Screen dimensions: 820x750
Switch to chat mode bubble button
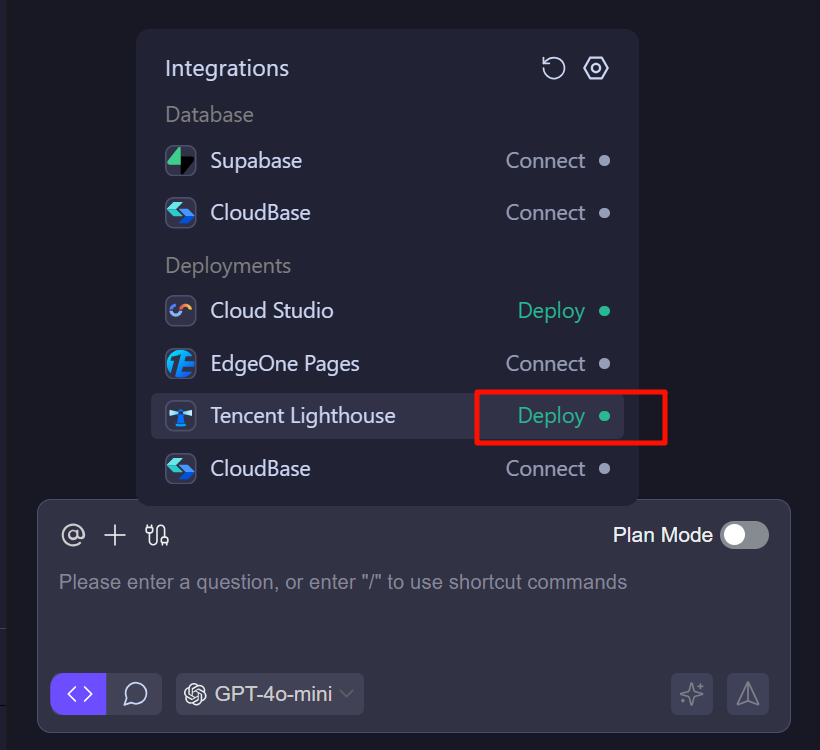coord(135,694)
